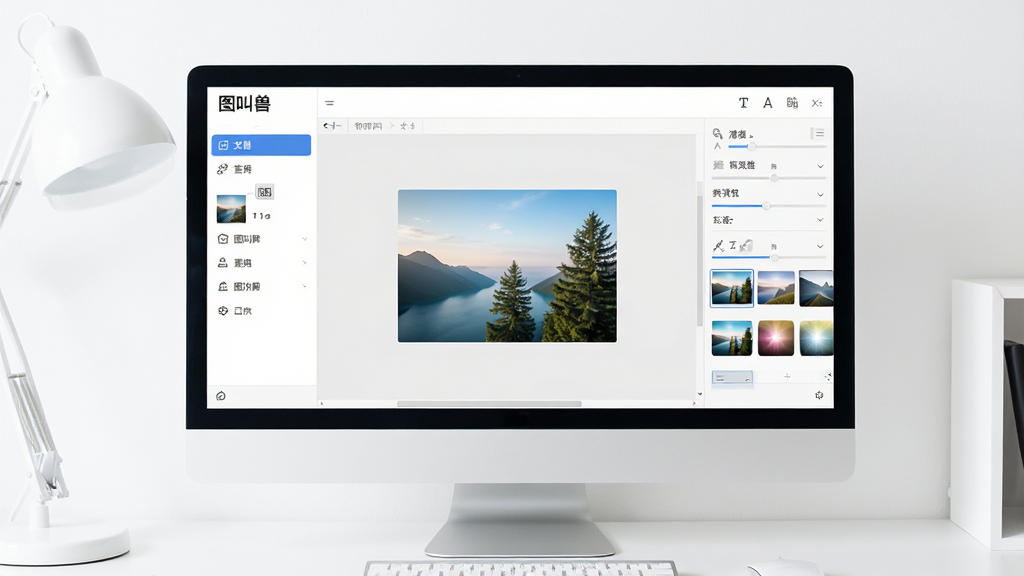Choose the pink lens flare filter thumbnail
This screenshot has width=1024, height=576.
pos(776,338)
